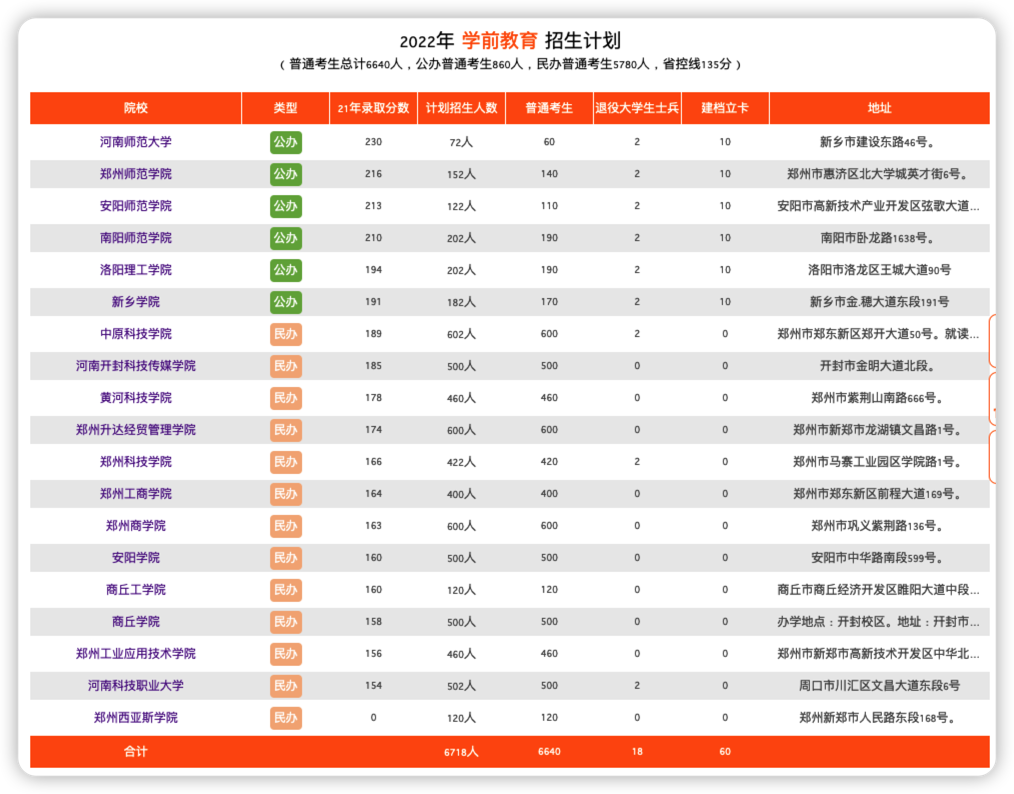The width and height of the screenshot is (1014, 794).
Task: Click the 公办 badge for 郑州师范学院
Action: 285,174
